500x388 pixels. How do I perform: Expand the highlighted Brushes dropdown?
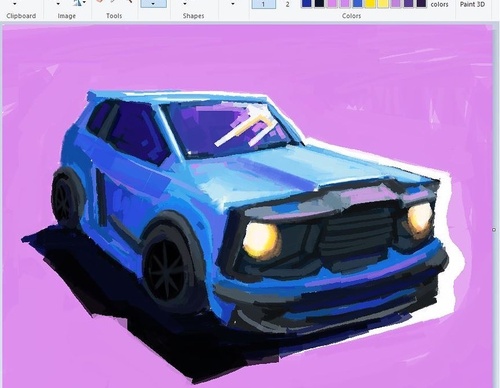pos(153,4)
